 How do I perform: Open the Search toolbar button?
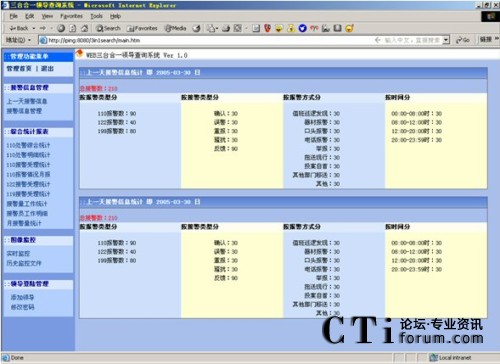coord(108,28)
